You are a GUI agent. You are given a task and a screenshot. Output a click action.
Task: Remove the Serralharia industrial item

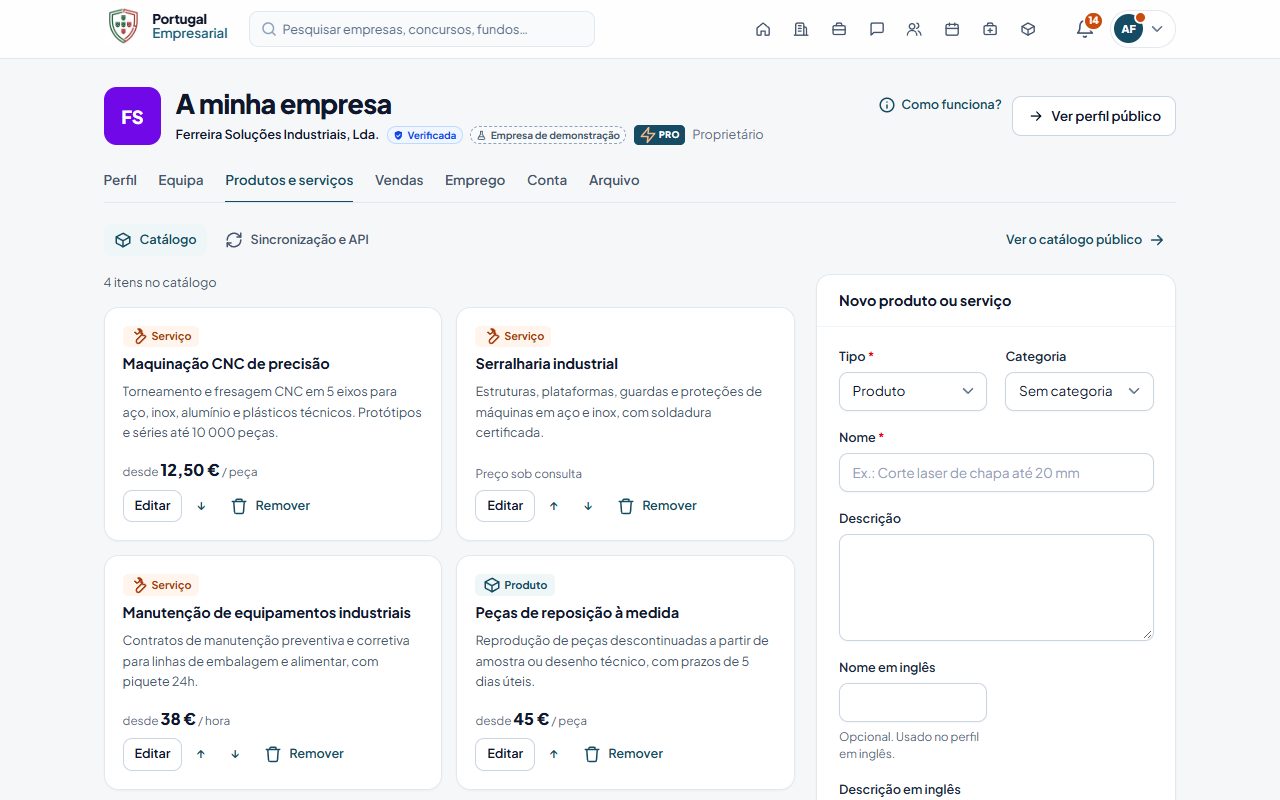coord(657,506)
